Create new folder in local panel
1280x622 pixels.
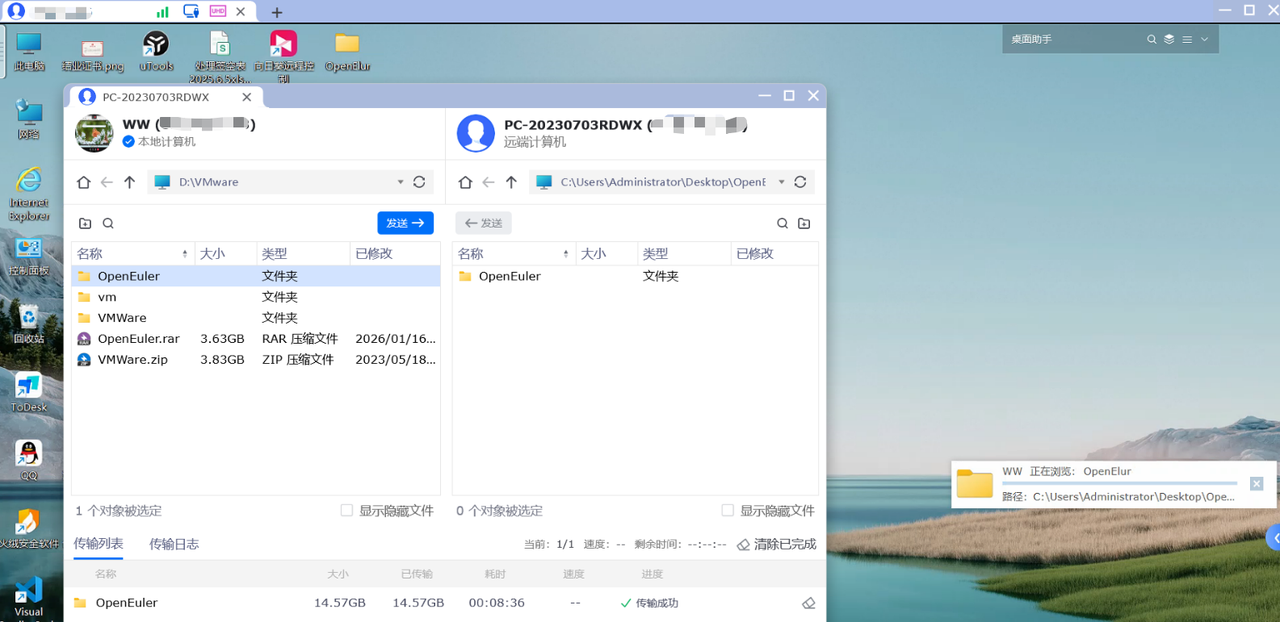tap(85, 224)
